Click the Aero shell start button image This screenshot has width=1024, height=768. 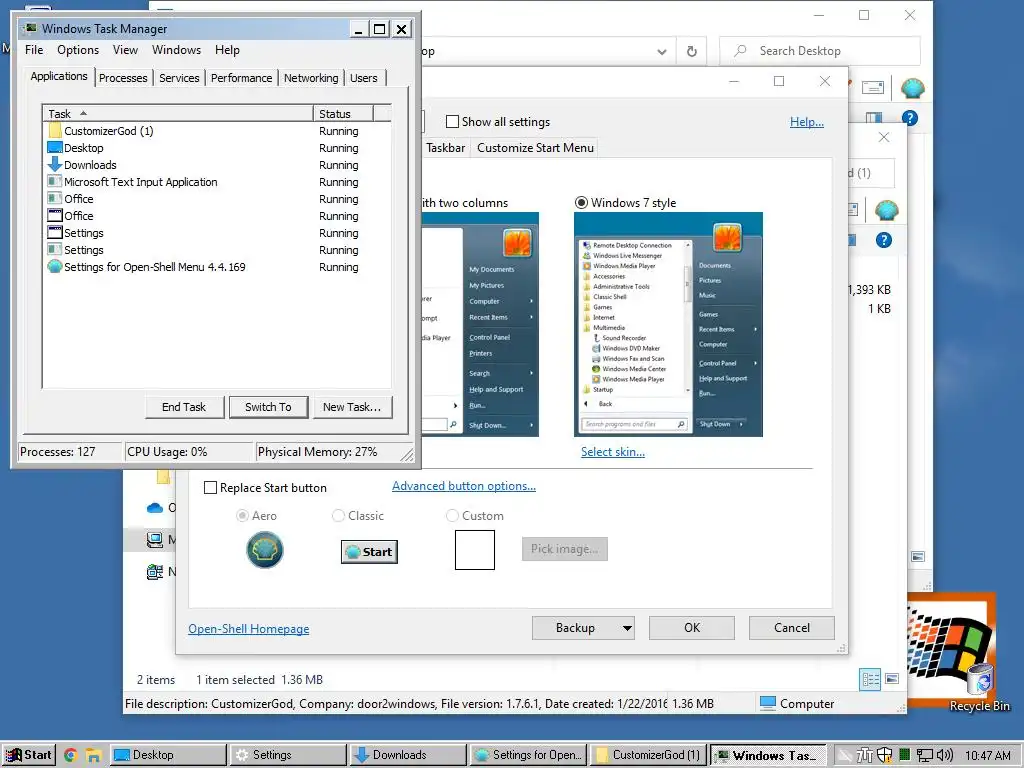[x=264, y=550]
